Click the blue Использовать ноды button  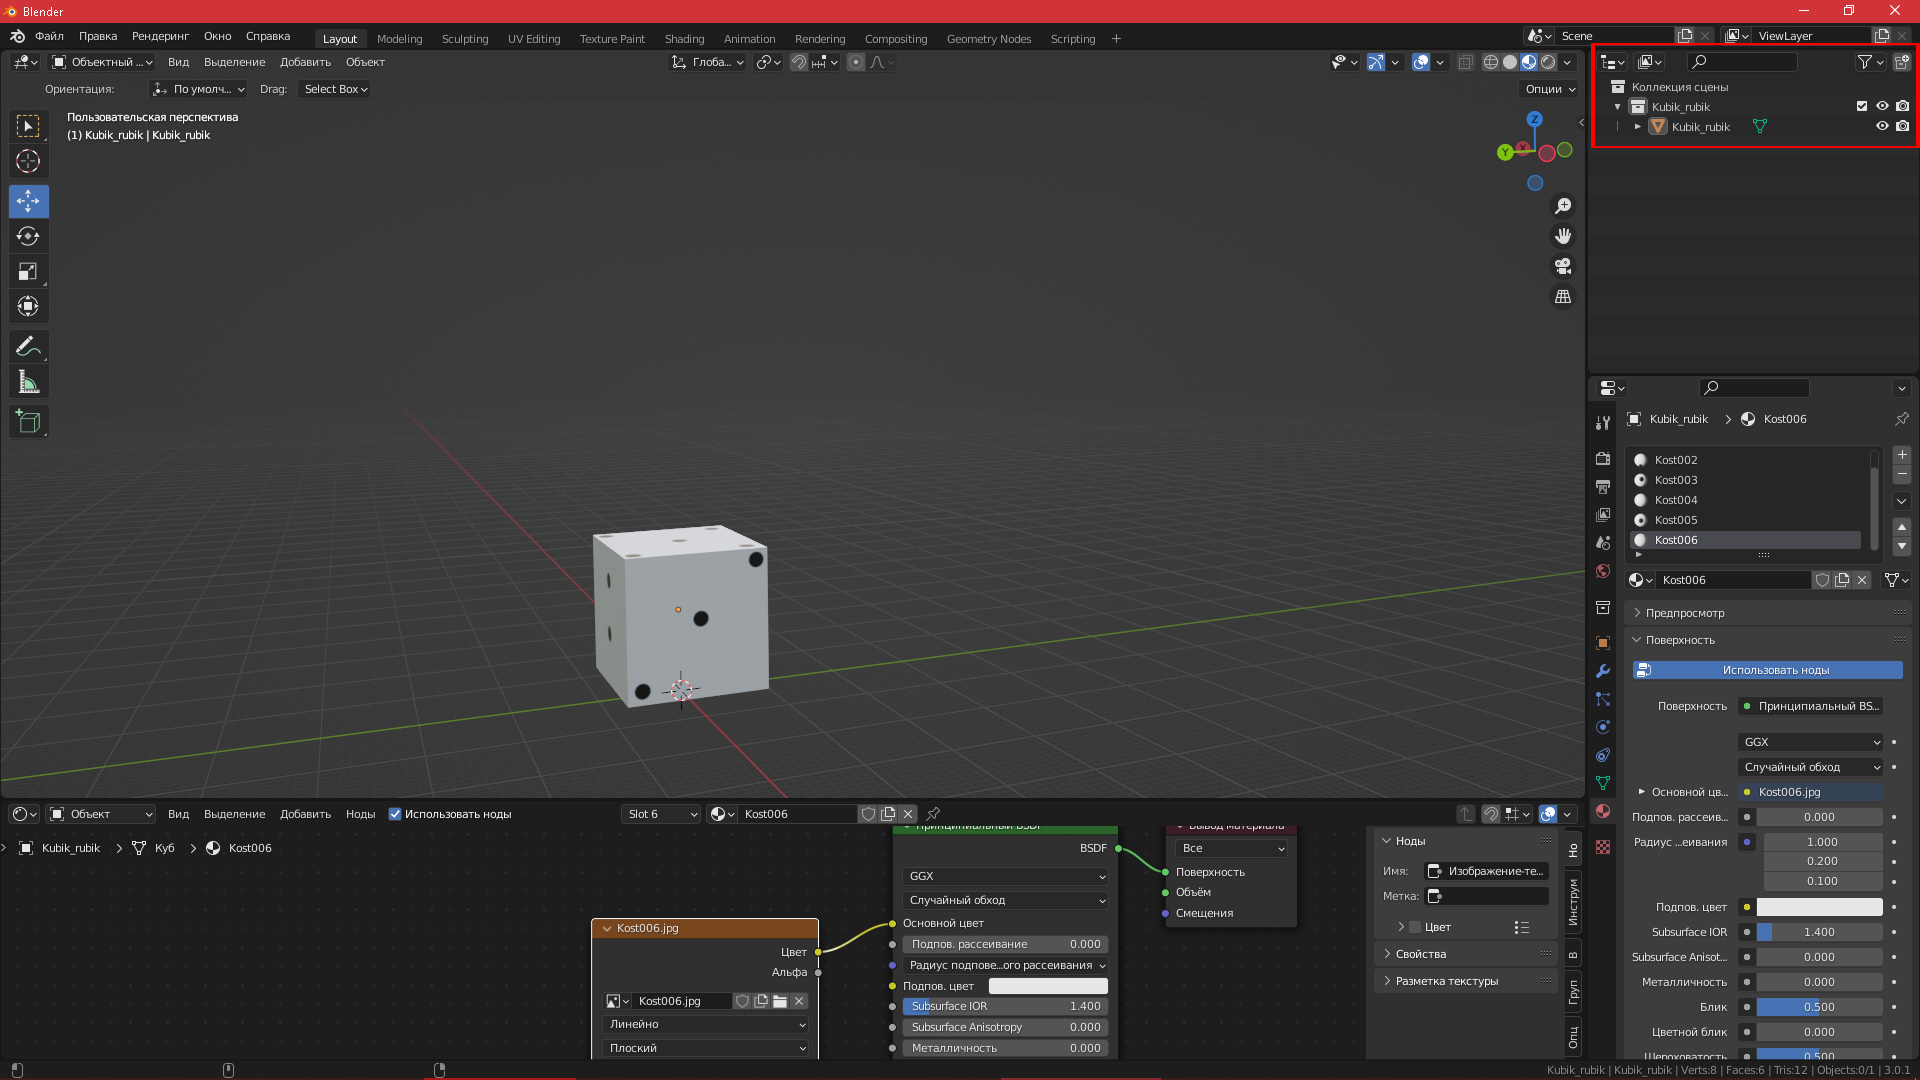(1767, 670)
